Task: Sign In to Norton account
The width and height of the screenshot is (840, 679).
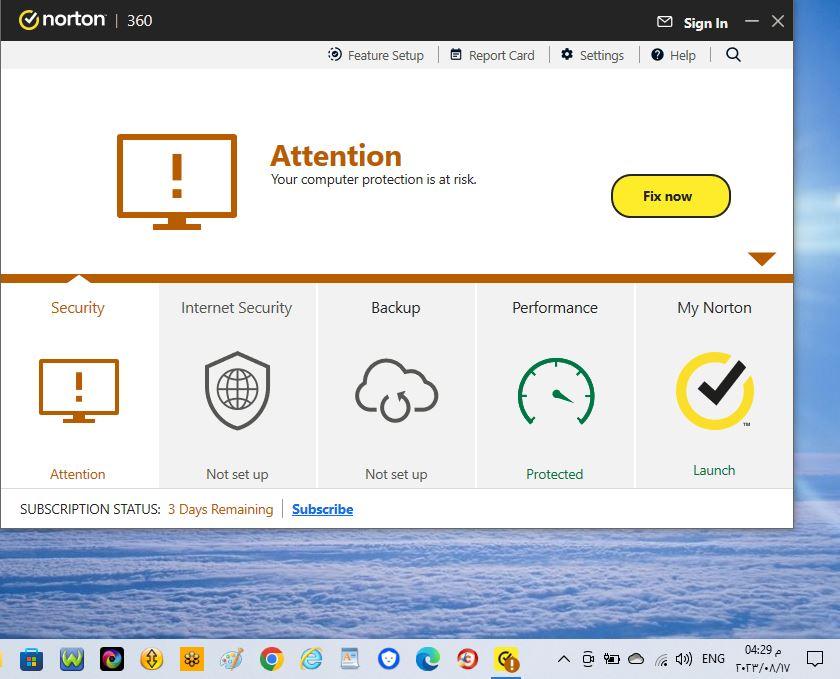Action: coord(706,23)
